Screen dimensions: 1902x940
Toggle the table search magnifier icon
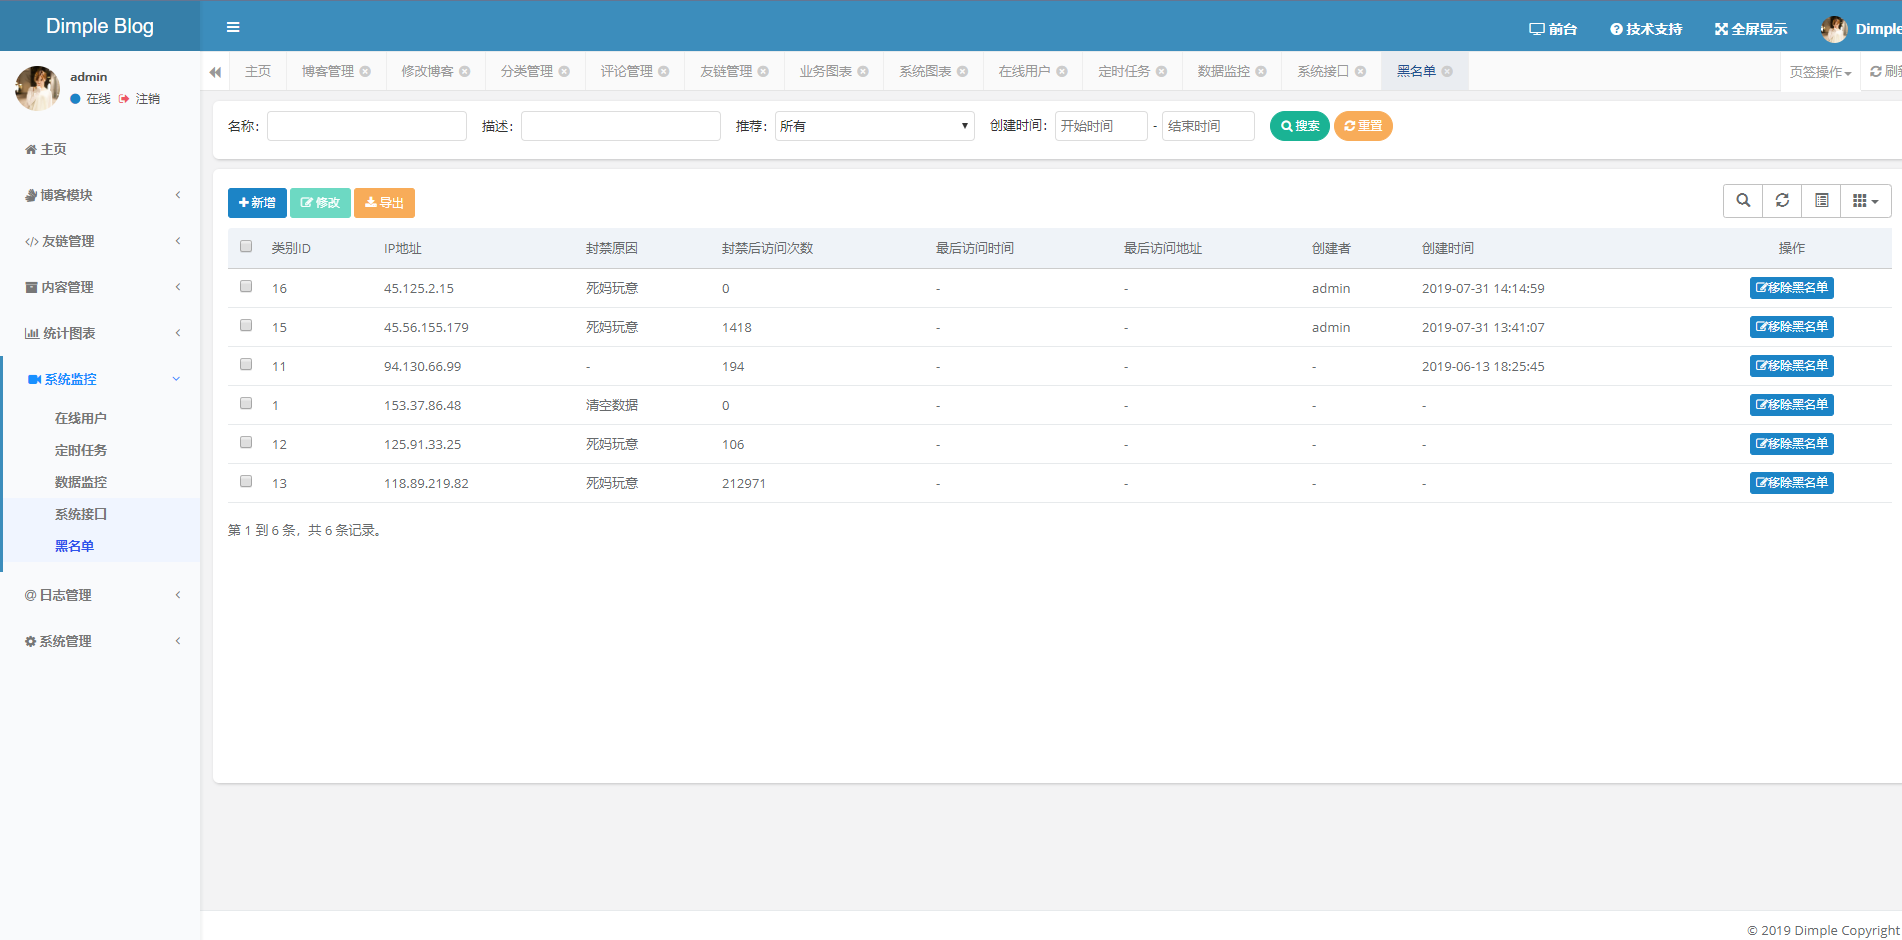[x=1743, y=201]
